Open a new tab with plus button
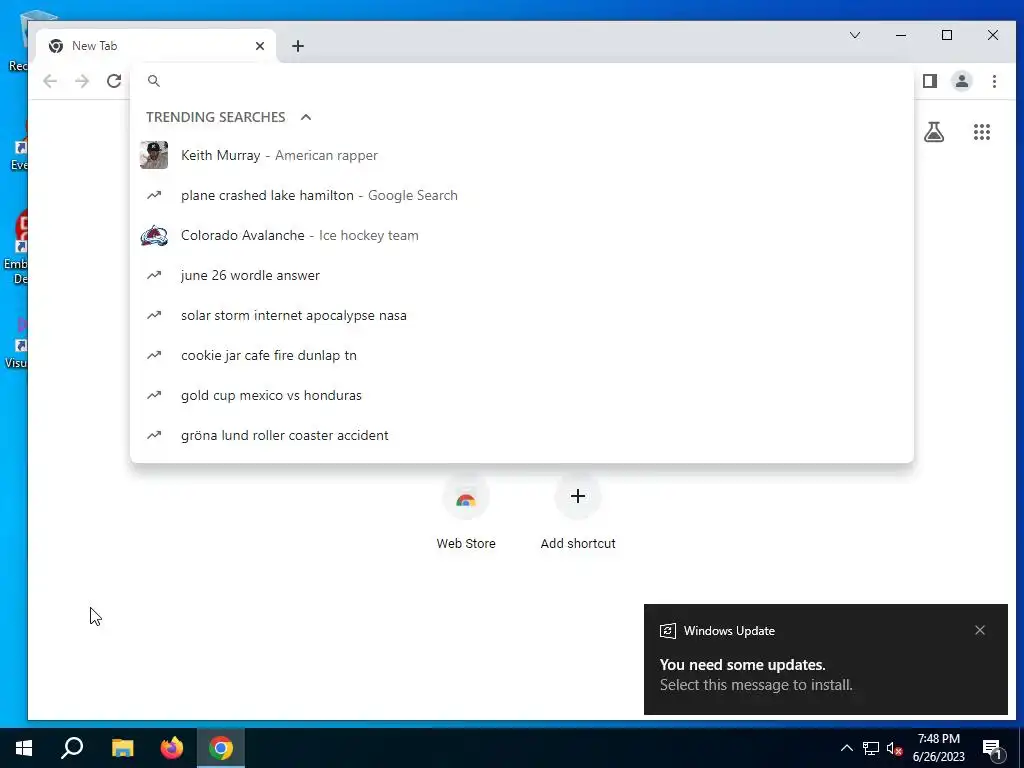Screen dimensions: 1024x768 [298, 46]
